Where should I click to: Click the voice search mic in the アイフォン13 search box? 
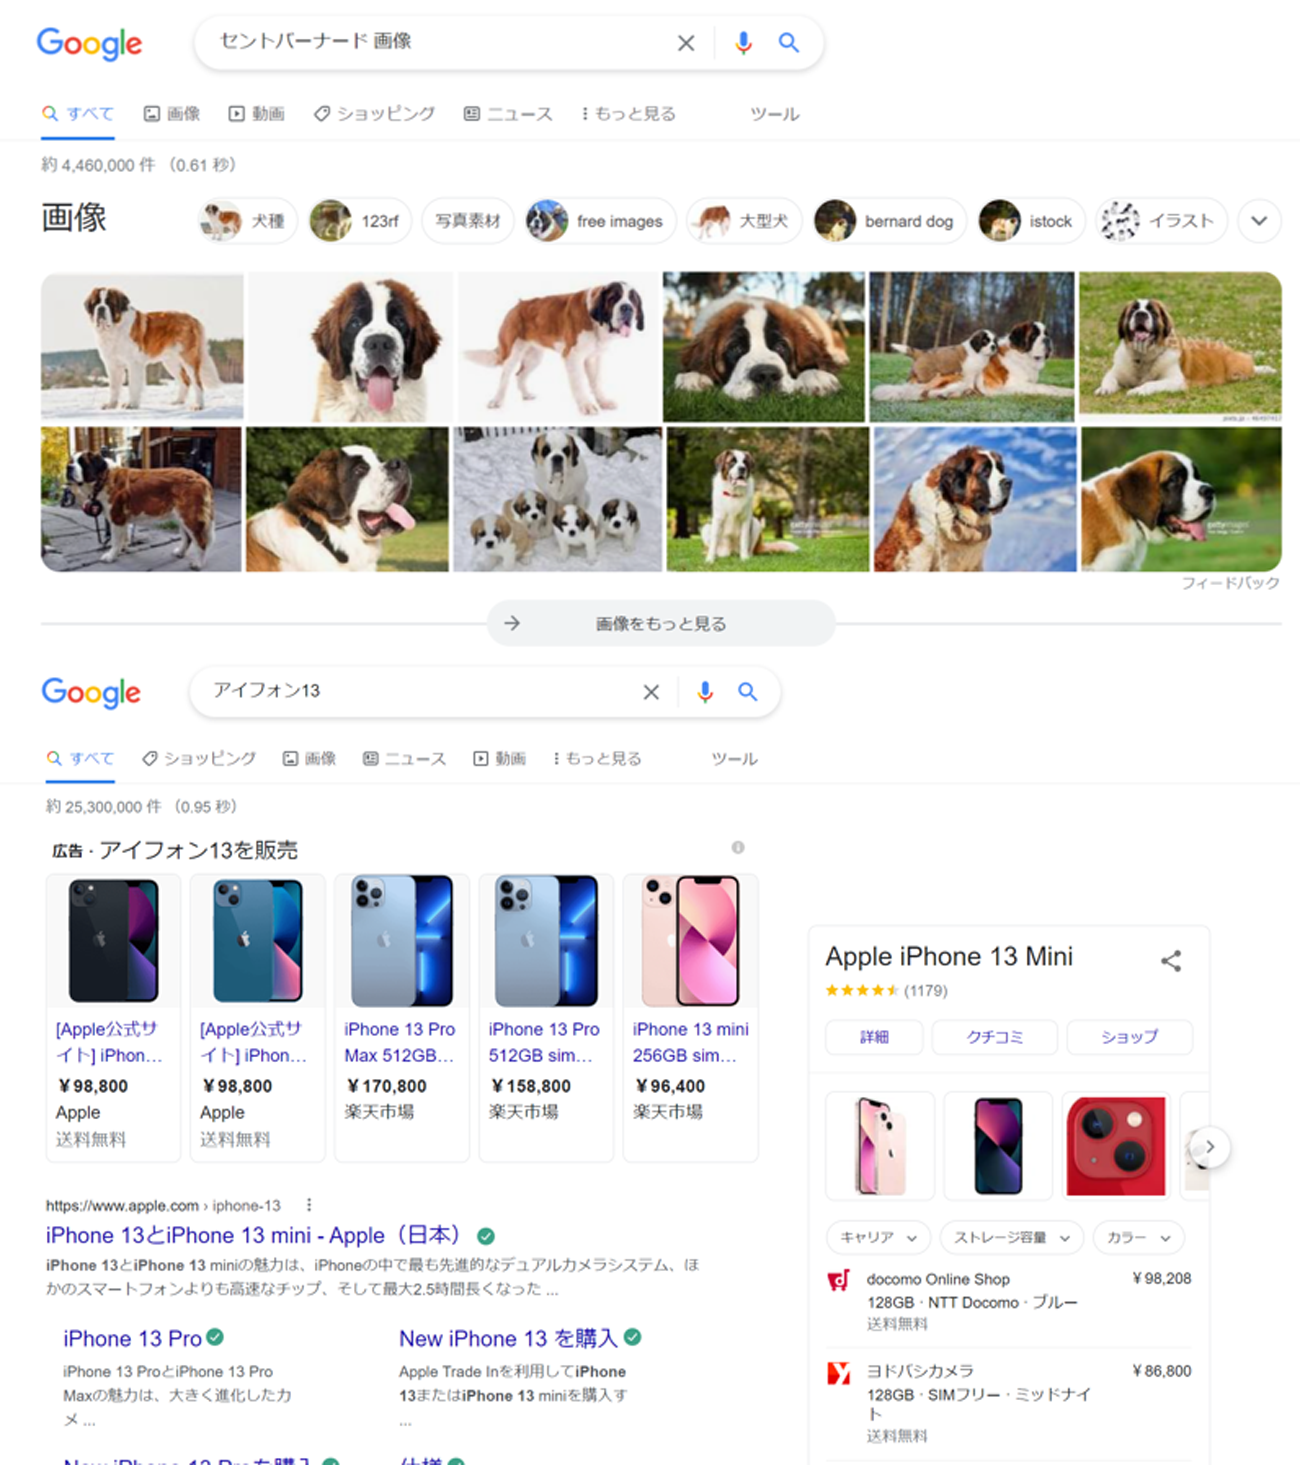(705, 691)
